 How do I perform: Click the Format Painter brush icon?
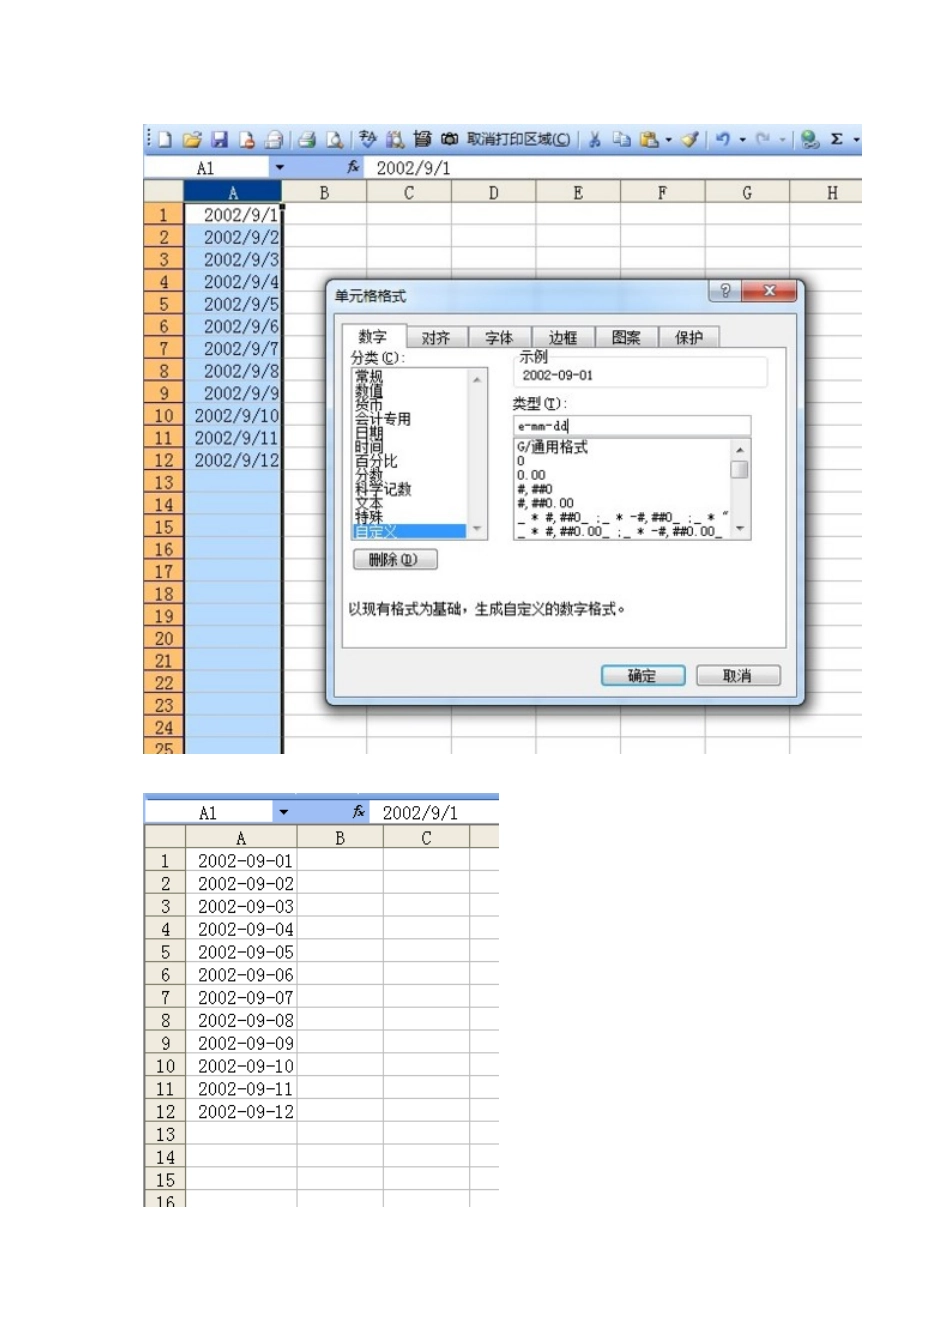689,140
